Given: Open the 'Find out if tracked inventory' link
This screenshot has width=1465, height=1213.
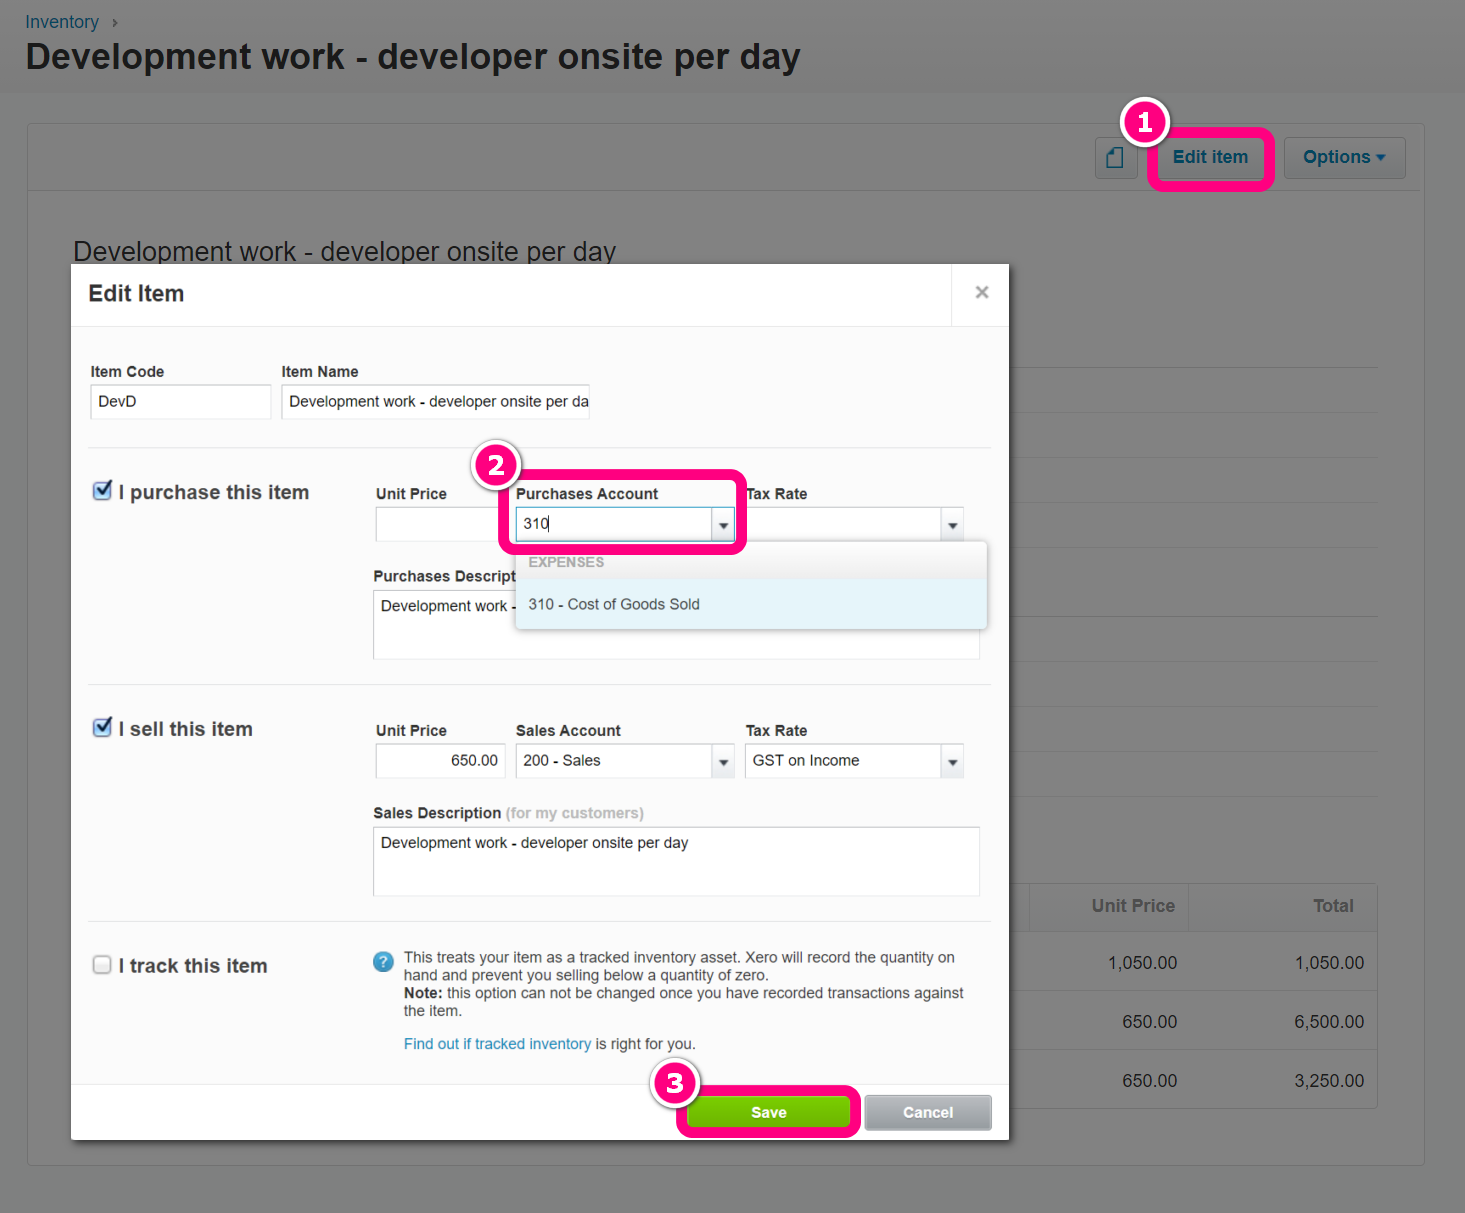Looking at the screenshot, I should tap(497, 1044).
